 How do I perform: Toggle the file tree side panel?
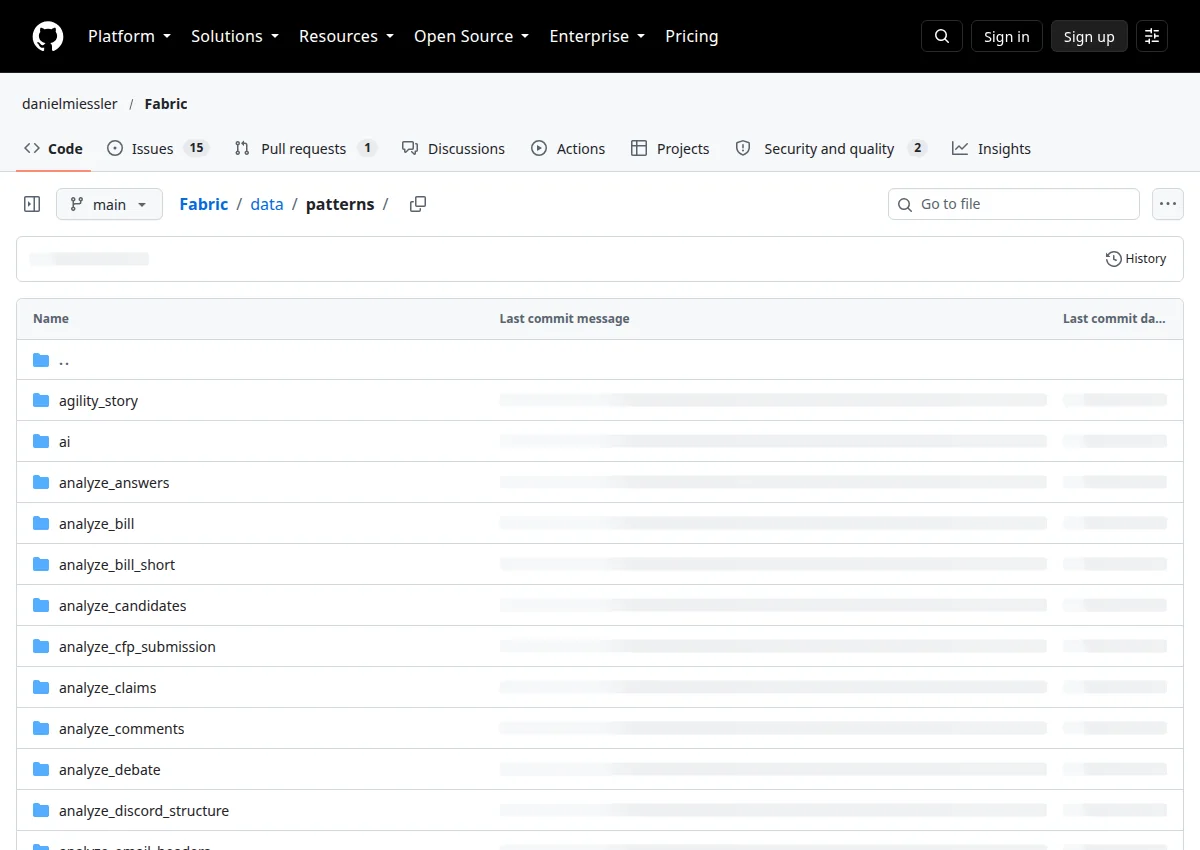[x=32, y=204]
